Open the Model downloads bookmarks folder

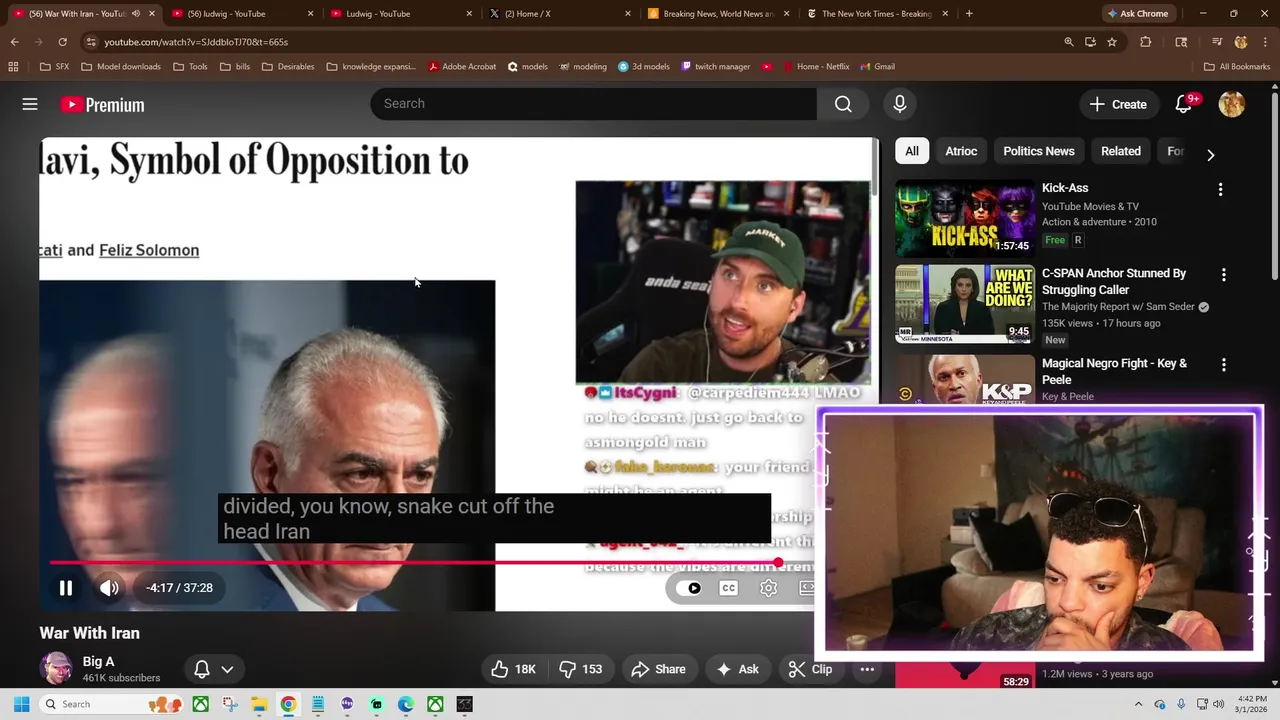coord(121,67)
